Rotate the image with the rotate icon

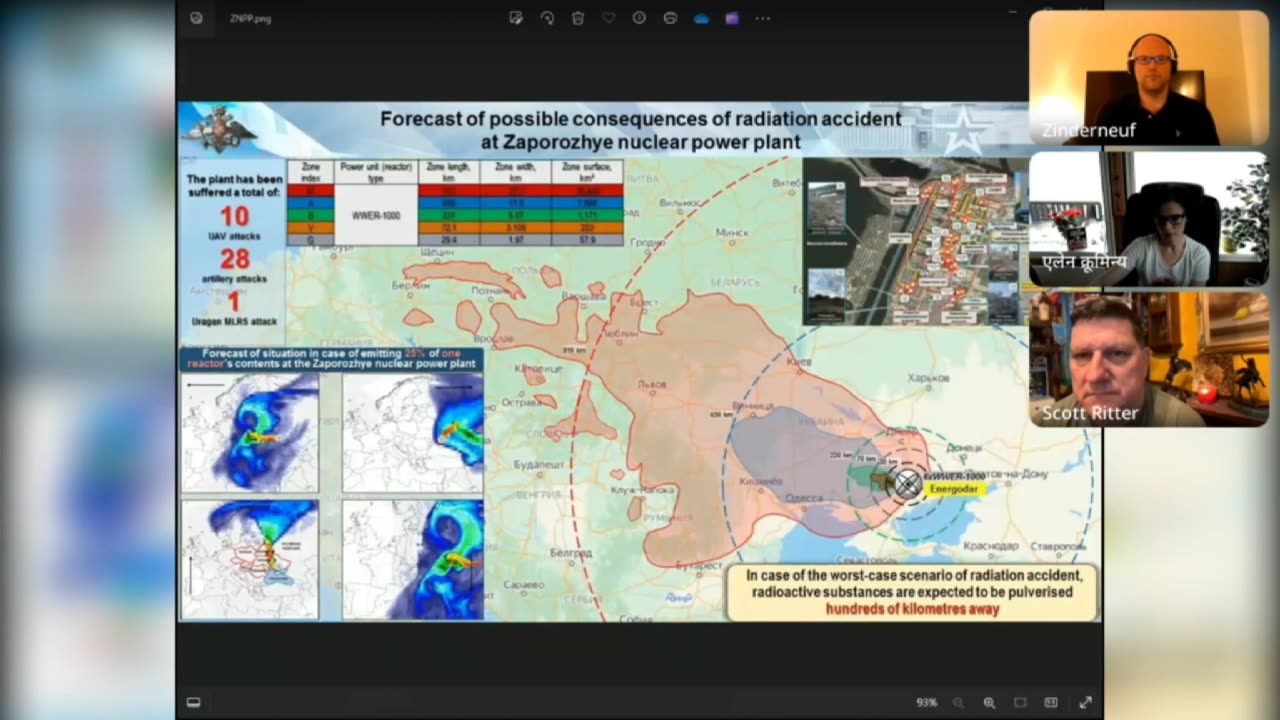coord(547,18)
